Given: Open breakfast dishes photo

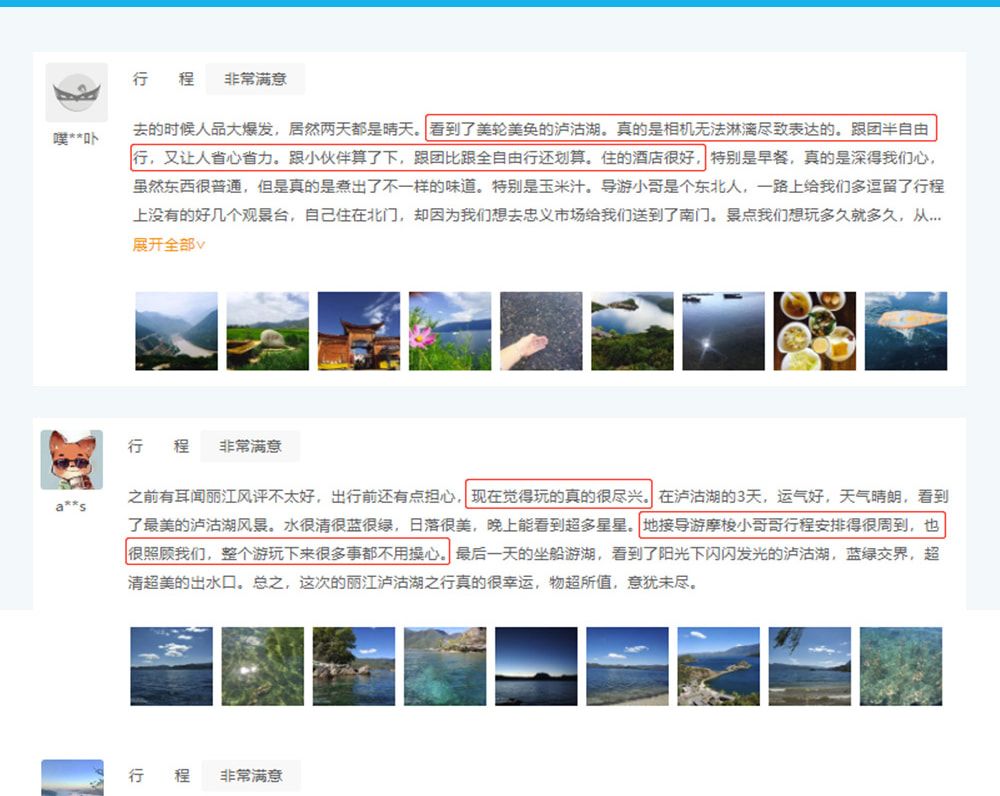Looking at the screenshot, I should click(814, 331).
